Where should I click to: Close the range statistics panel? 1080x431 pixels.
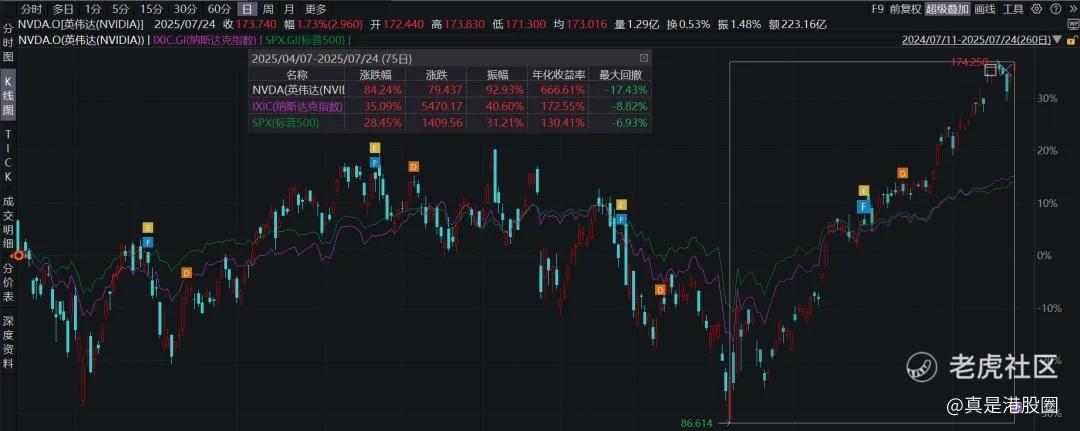tap(644, 59)
